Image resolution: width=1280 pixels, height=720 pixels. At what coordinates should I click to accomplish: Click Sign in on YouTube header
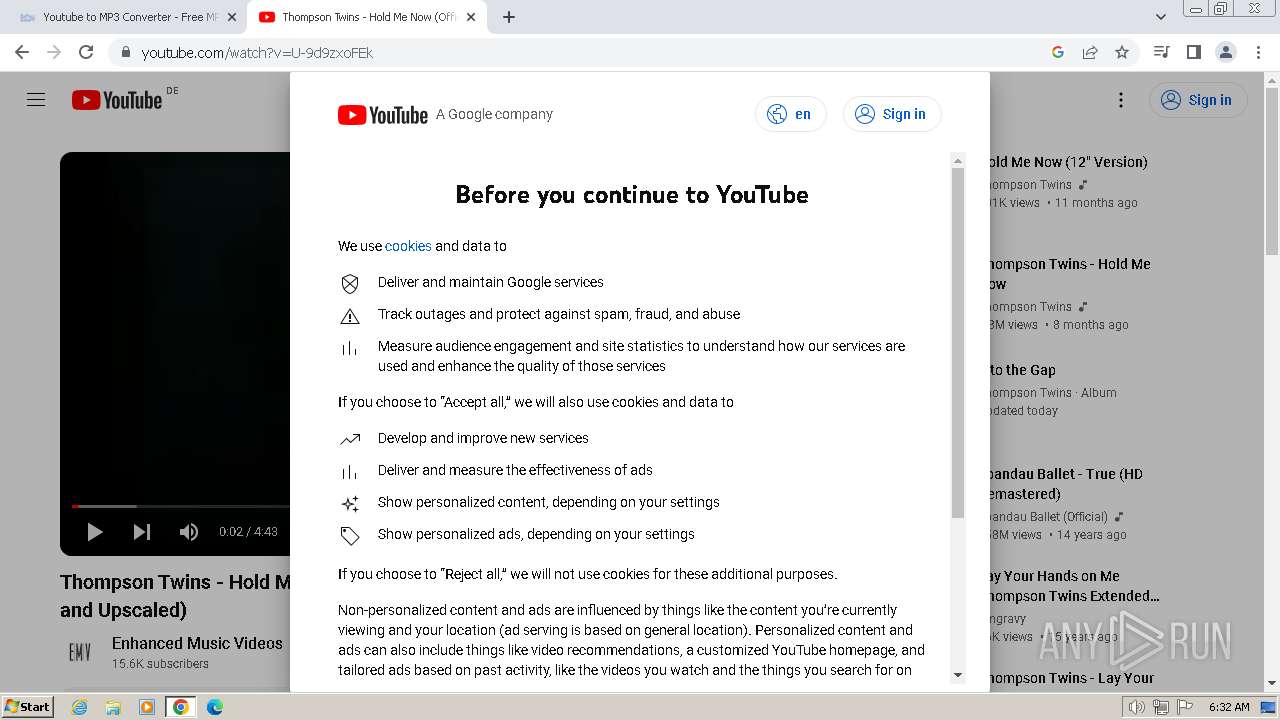click(1198, 100)
